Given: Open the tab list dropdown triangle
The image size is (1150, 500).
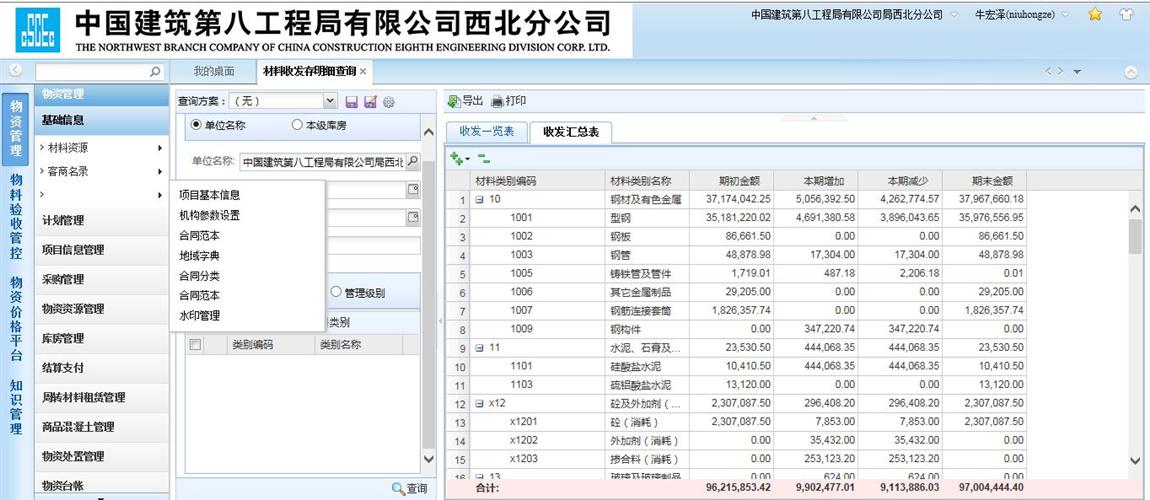Looking at the screenshot, I should point(1077,72).
